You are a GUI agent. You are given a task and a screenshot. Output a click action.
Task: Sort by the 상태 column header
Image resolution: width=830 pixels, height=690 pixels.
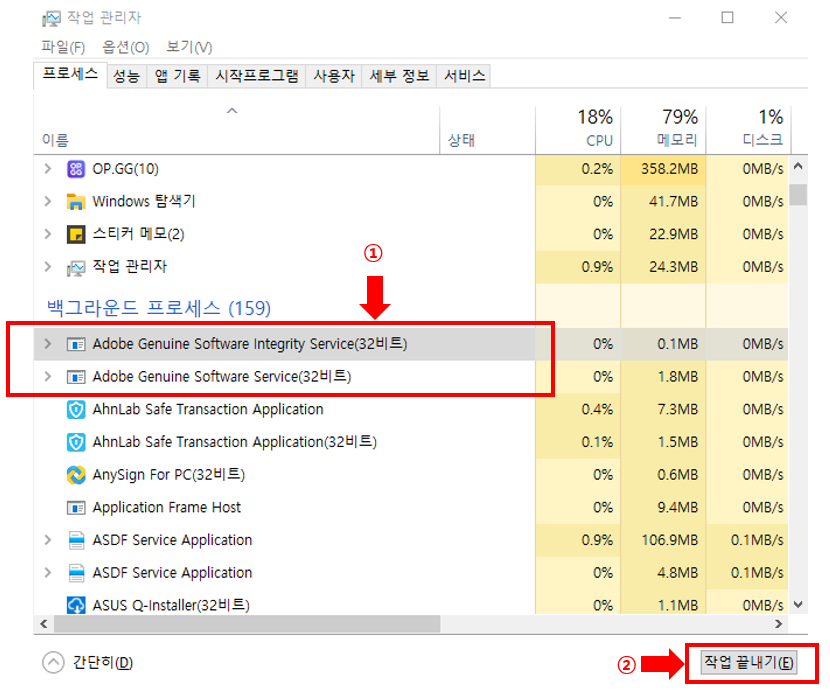[488, 130]
